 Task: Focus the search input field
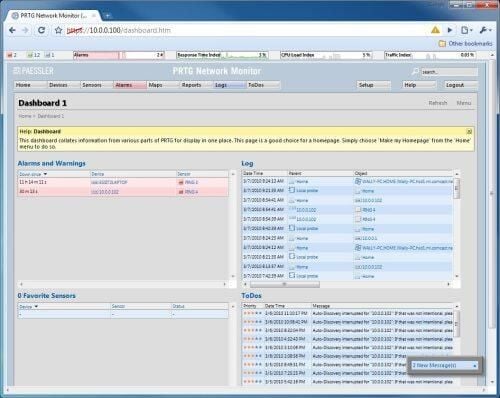pyautogui.click(x=449, y=72)
